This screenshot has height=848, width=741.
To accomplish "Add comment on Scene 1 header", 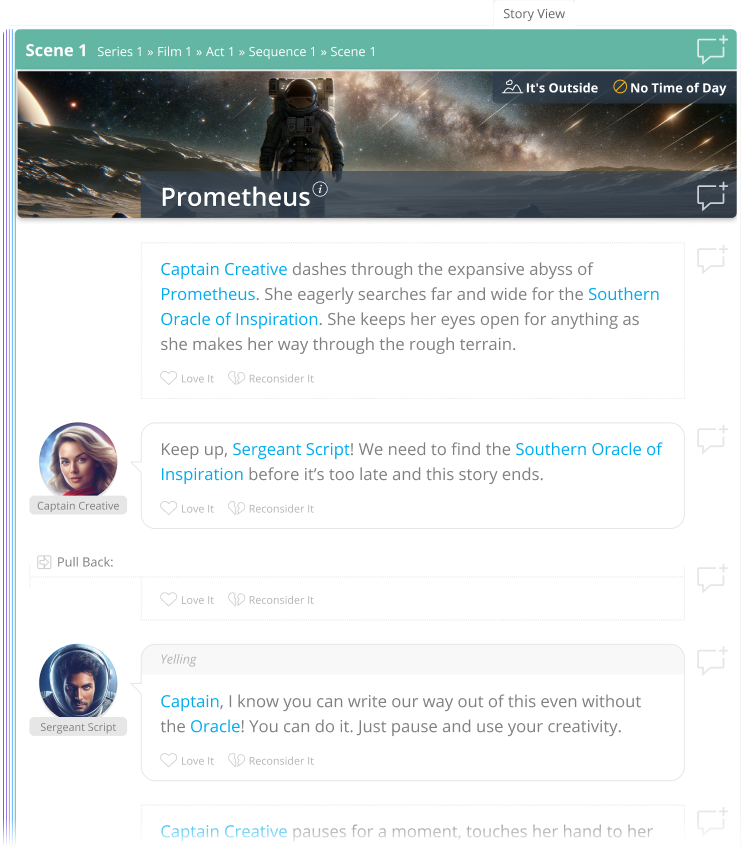I will 711,50.
